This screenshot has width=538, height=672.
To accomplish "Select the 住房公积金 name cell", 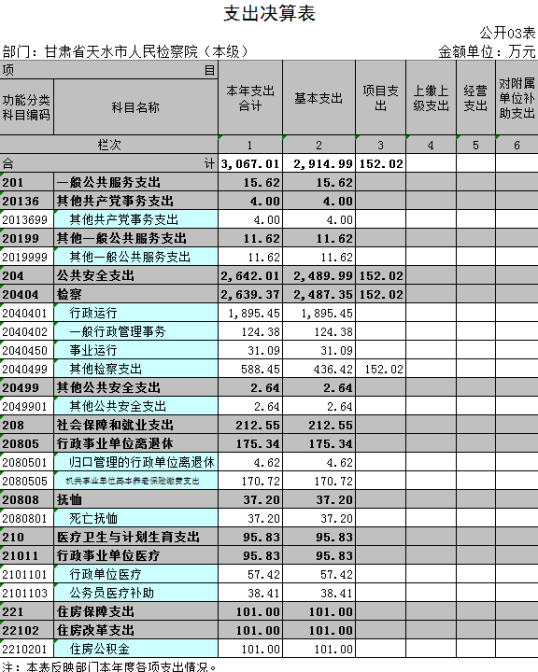I will pyautogui.click(x=136, y=649).
